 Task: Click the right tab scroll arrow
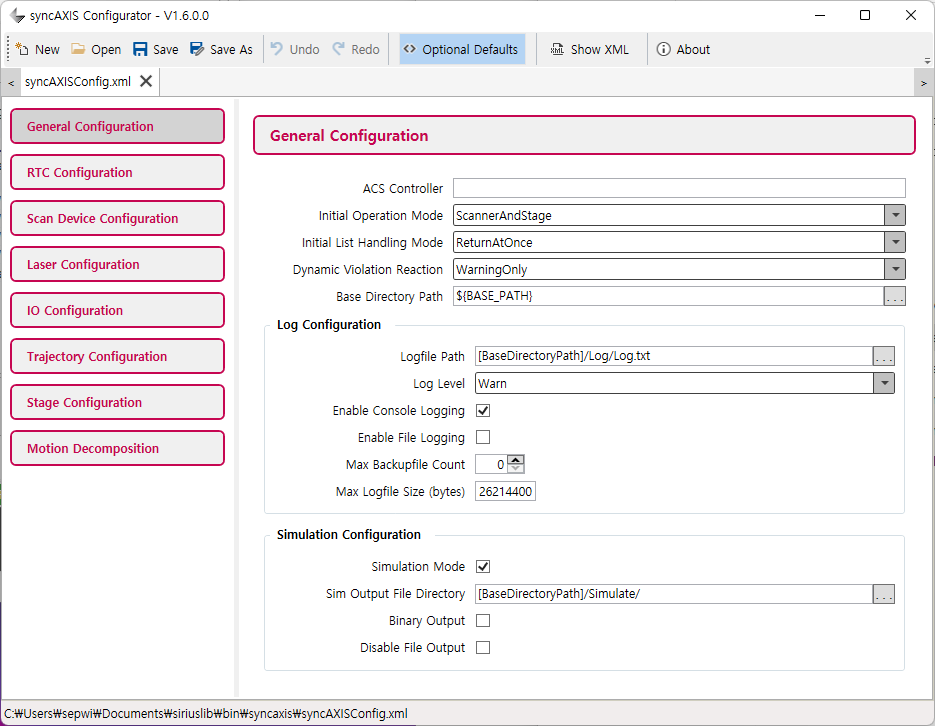924,83
